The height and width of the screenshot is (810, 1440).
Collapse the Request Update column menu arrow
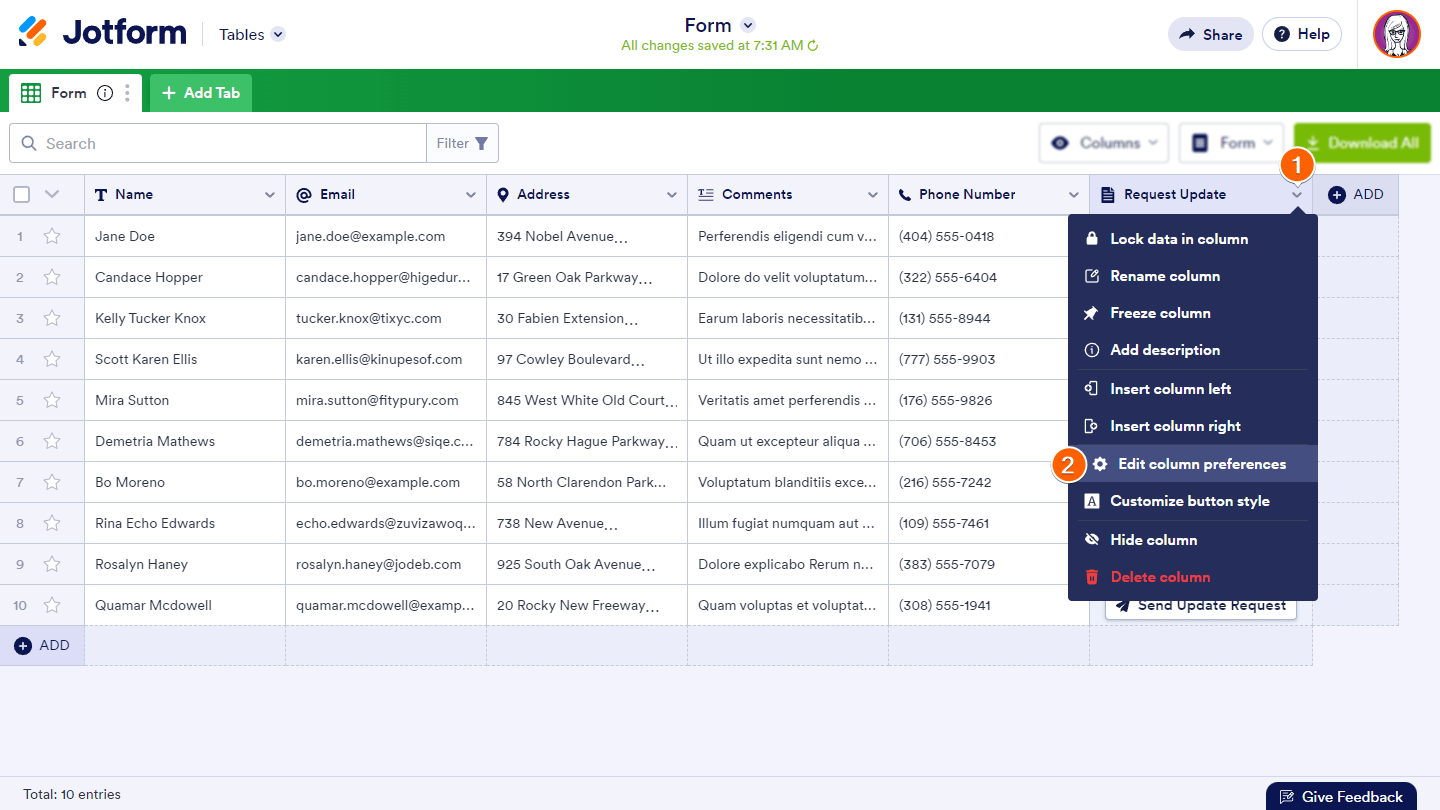pos(1297,195)
